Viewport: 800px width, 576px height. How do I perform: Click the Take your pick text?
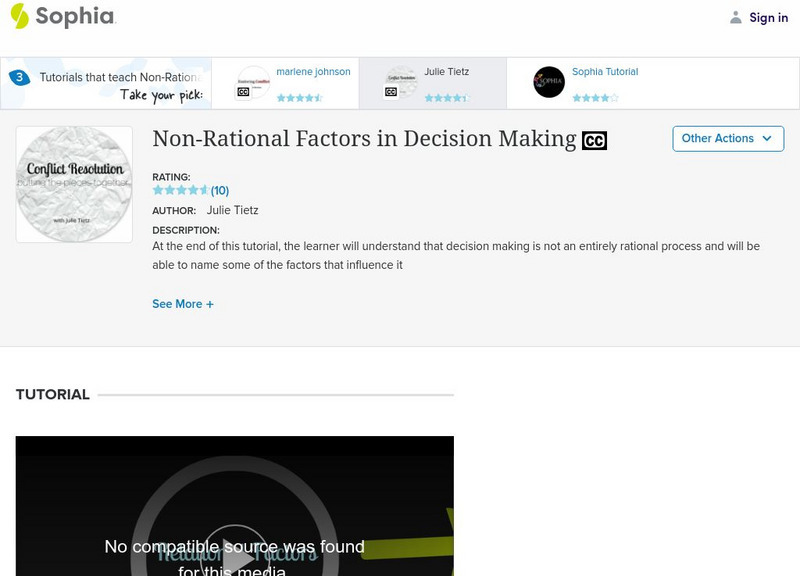[x=162, y=95]
